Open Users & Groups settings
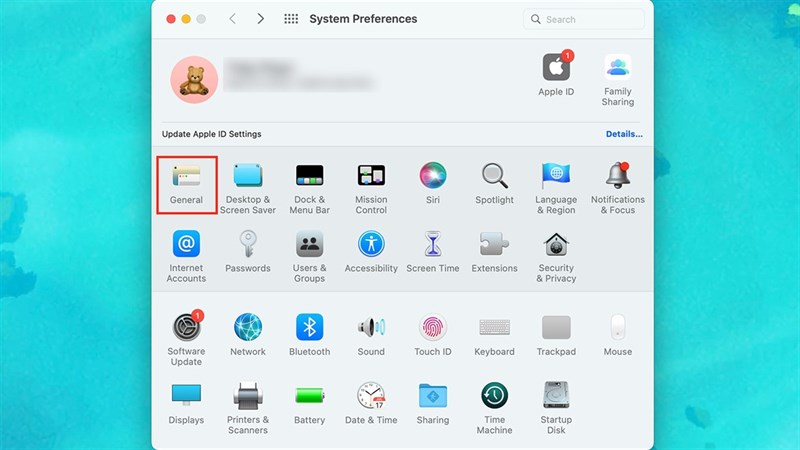 pyautogui.click(x=310, y=257)
